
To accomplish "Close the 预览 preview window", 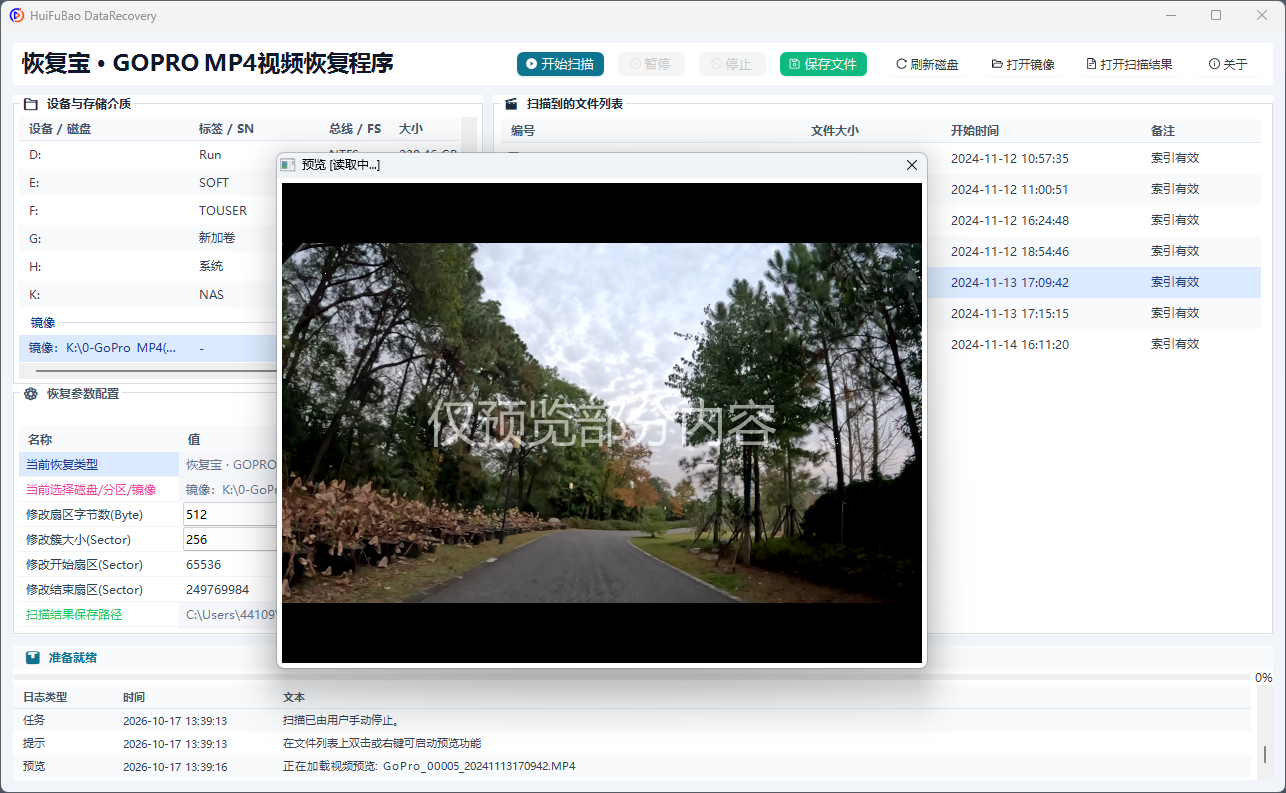I will pyautogui.click(x=911, y=165).
